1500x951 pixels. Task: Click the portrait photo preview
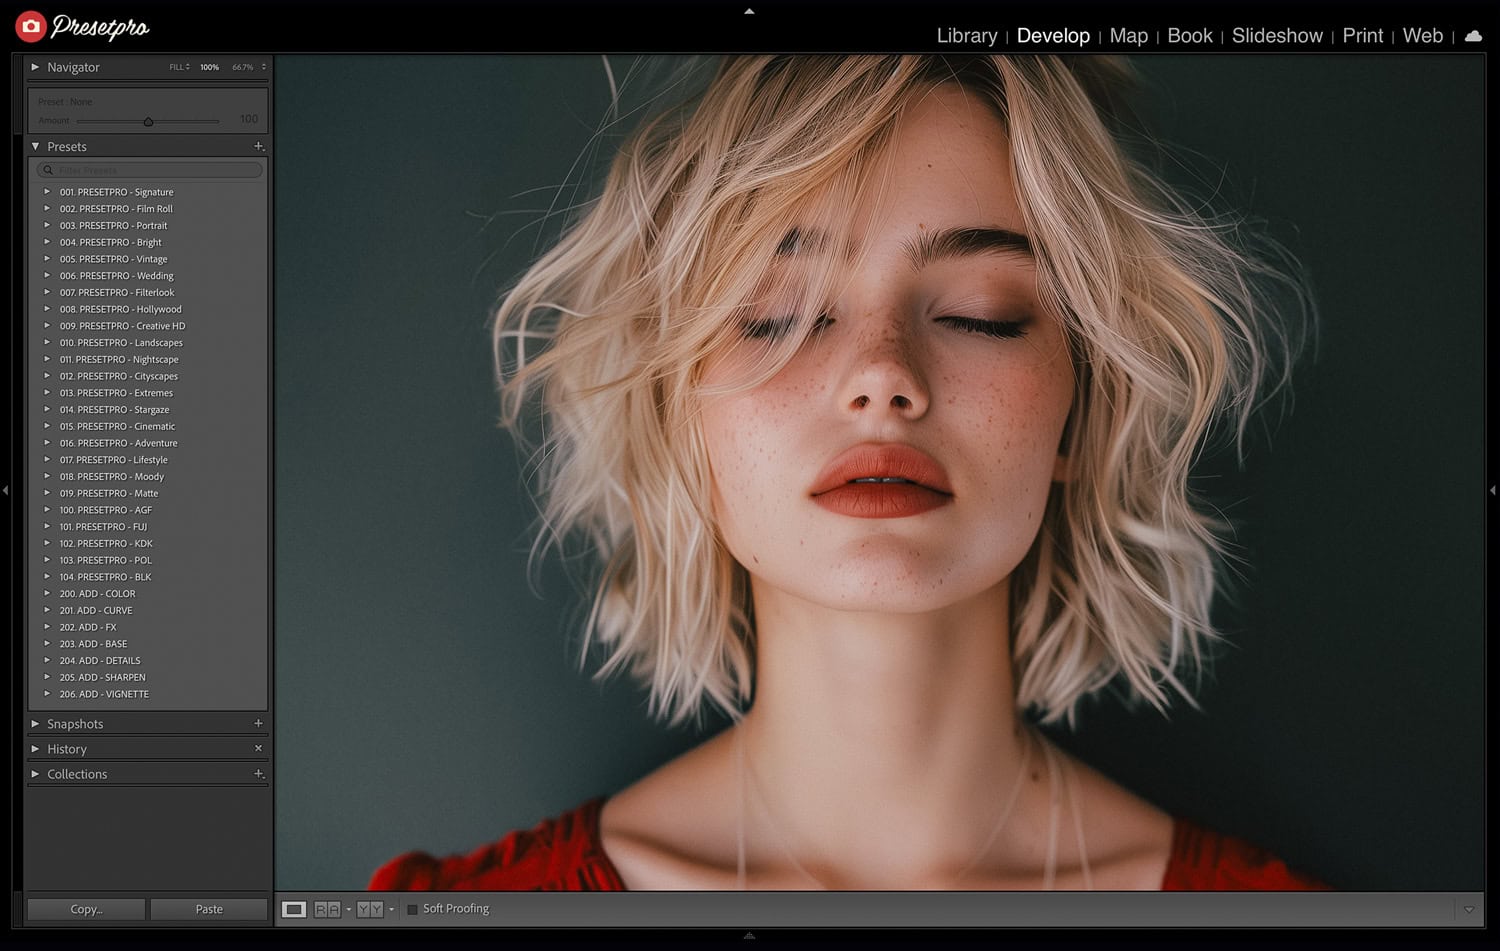point(880,472)
